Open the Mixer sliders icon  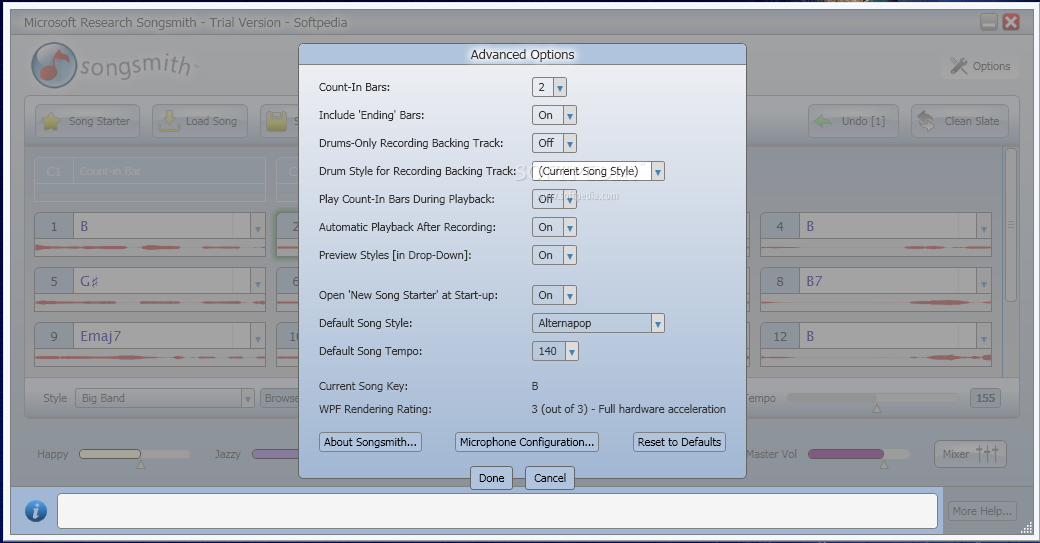(987, 454)
